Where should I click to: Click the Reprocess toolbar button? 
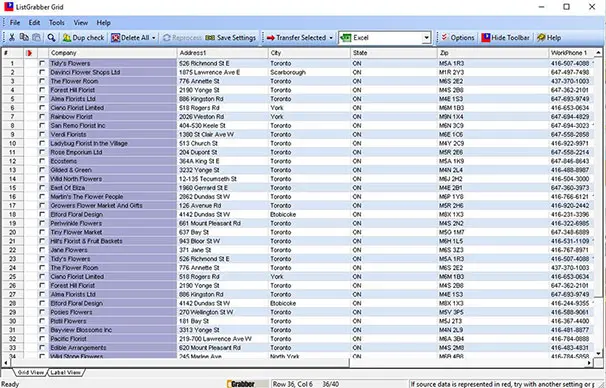tap(182, 37)
